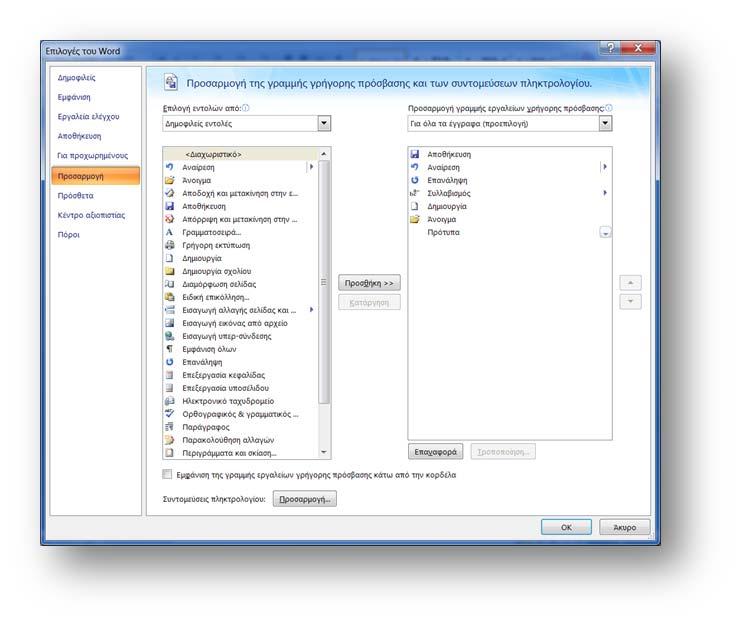The width and height of the screenshot is (739, 624).
Task: Click save icon beside Αποθήκευση in right toolbar list
Action: click(x=415, y=154)
